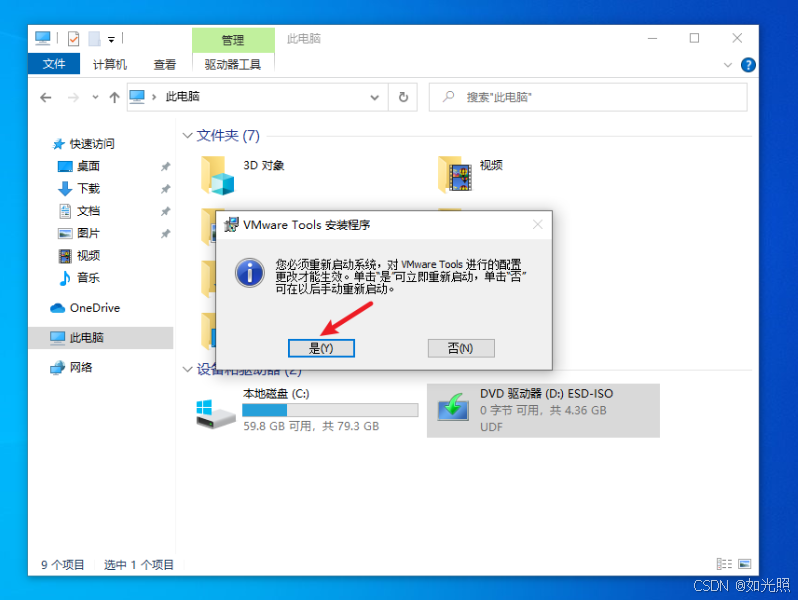Click the pin icon beside 桌面
Image resolution: width=798 pixels, height=600 pixels.
click(x=165, y=166)
